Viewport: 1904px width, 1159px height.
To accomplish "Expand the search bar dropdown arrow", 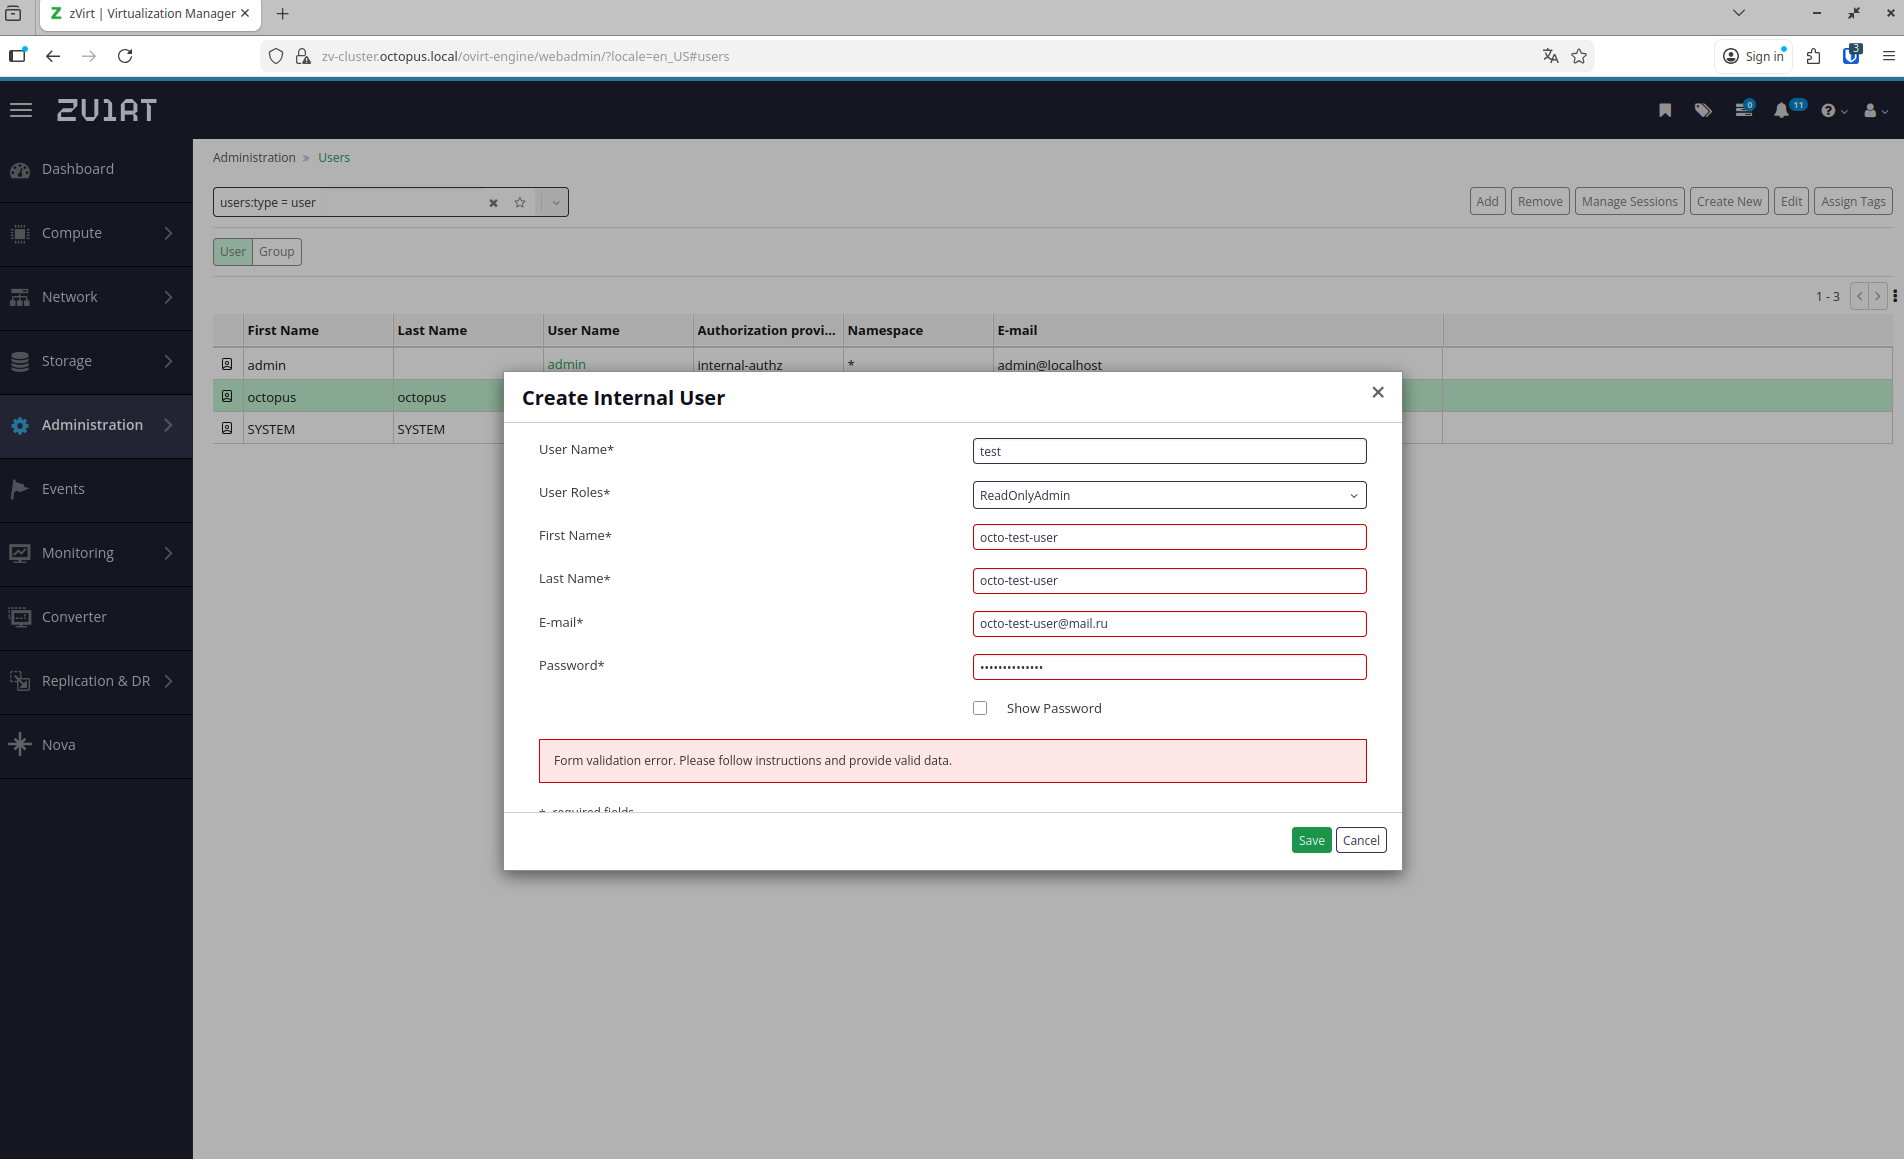I will [556, 203].
